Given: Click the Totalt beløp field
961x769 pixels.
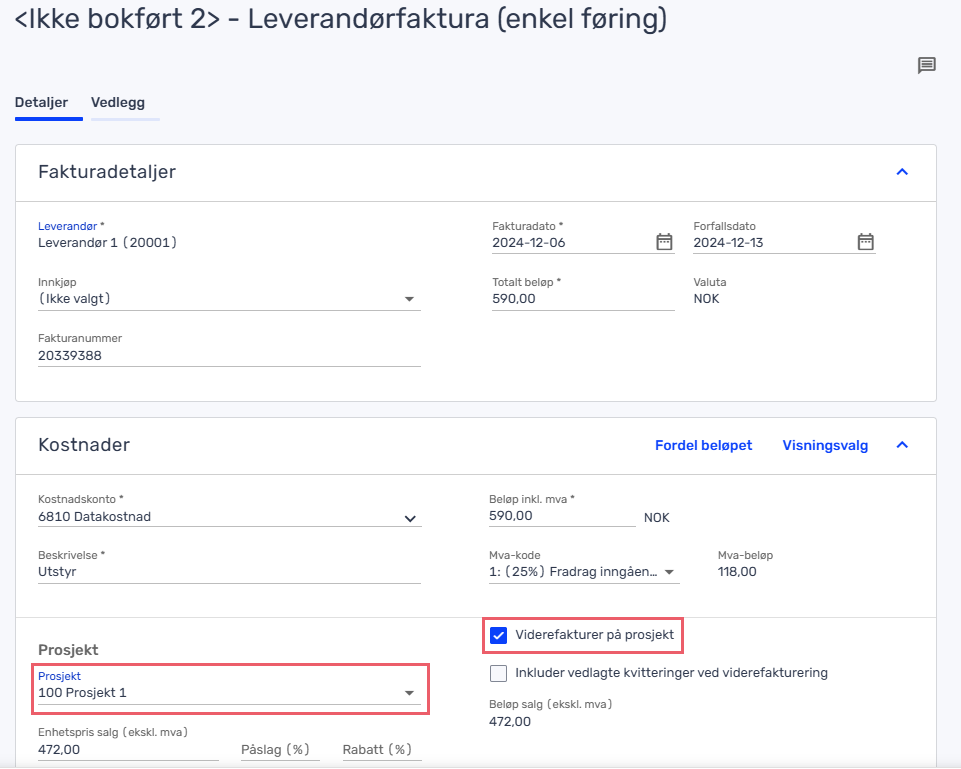Looking at the screenshot, I should click(x=583, y=299).
